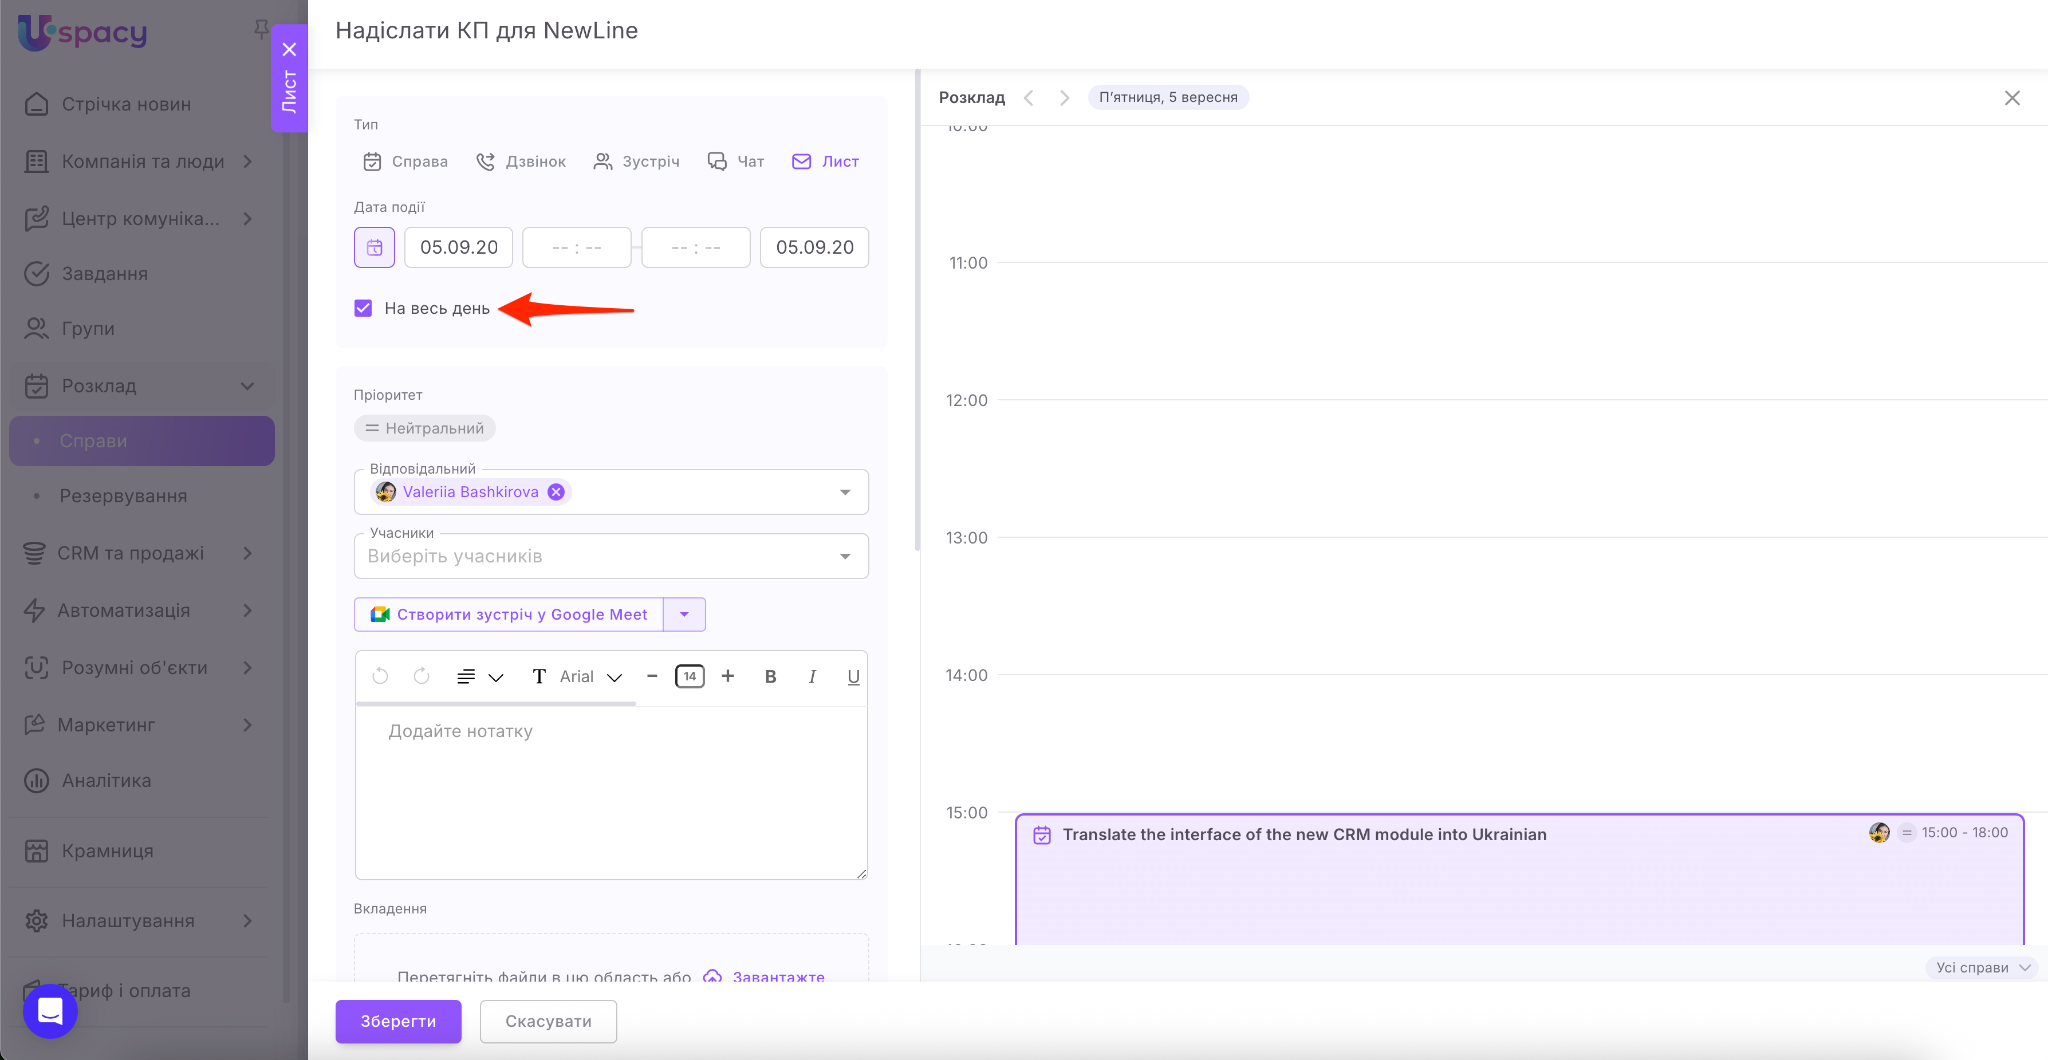Screen dimensions: 2048x1060
Task: Open the support chat bubble
Action: coord(50,1011)
